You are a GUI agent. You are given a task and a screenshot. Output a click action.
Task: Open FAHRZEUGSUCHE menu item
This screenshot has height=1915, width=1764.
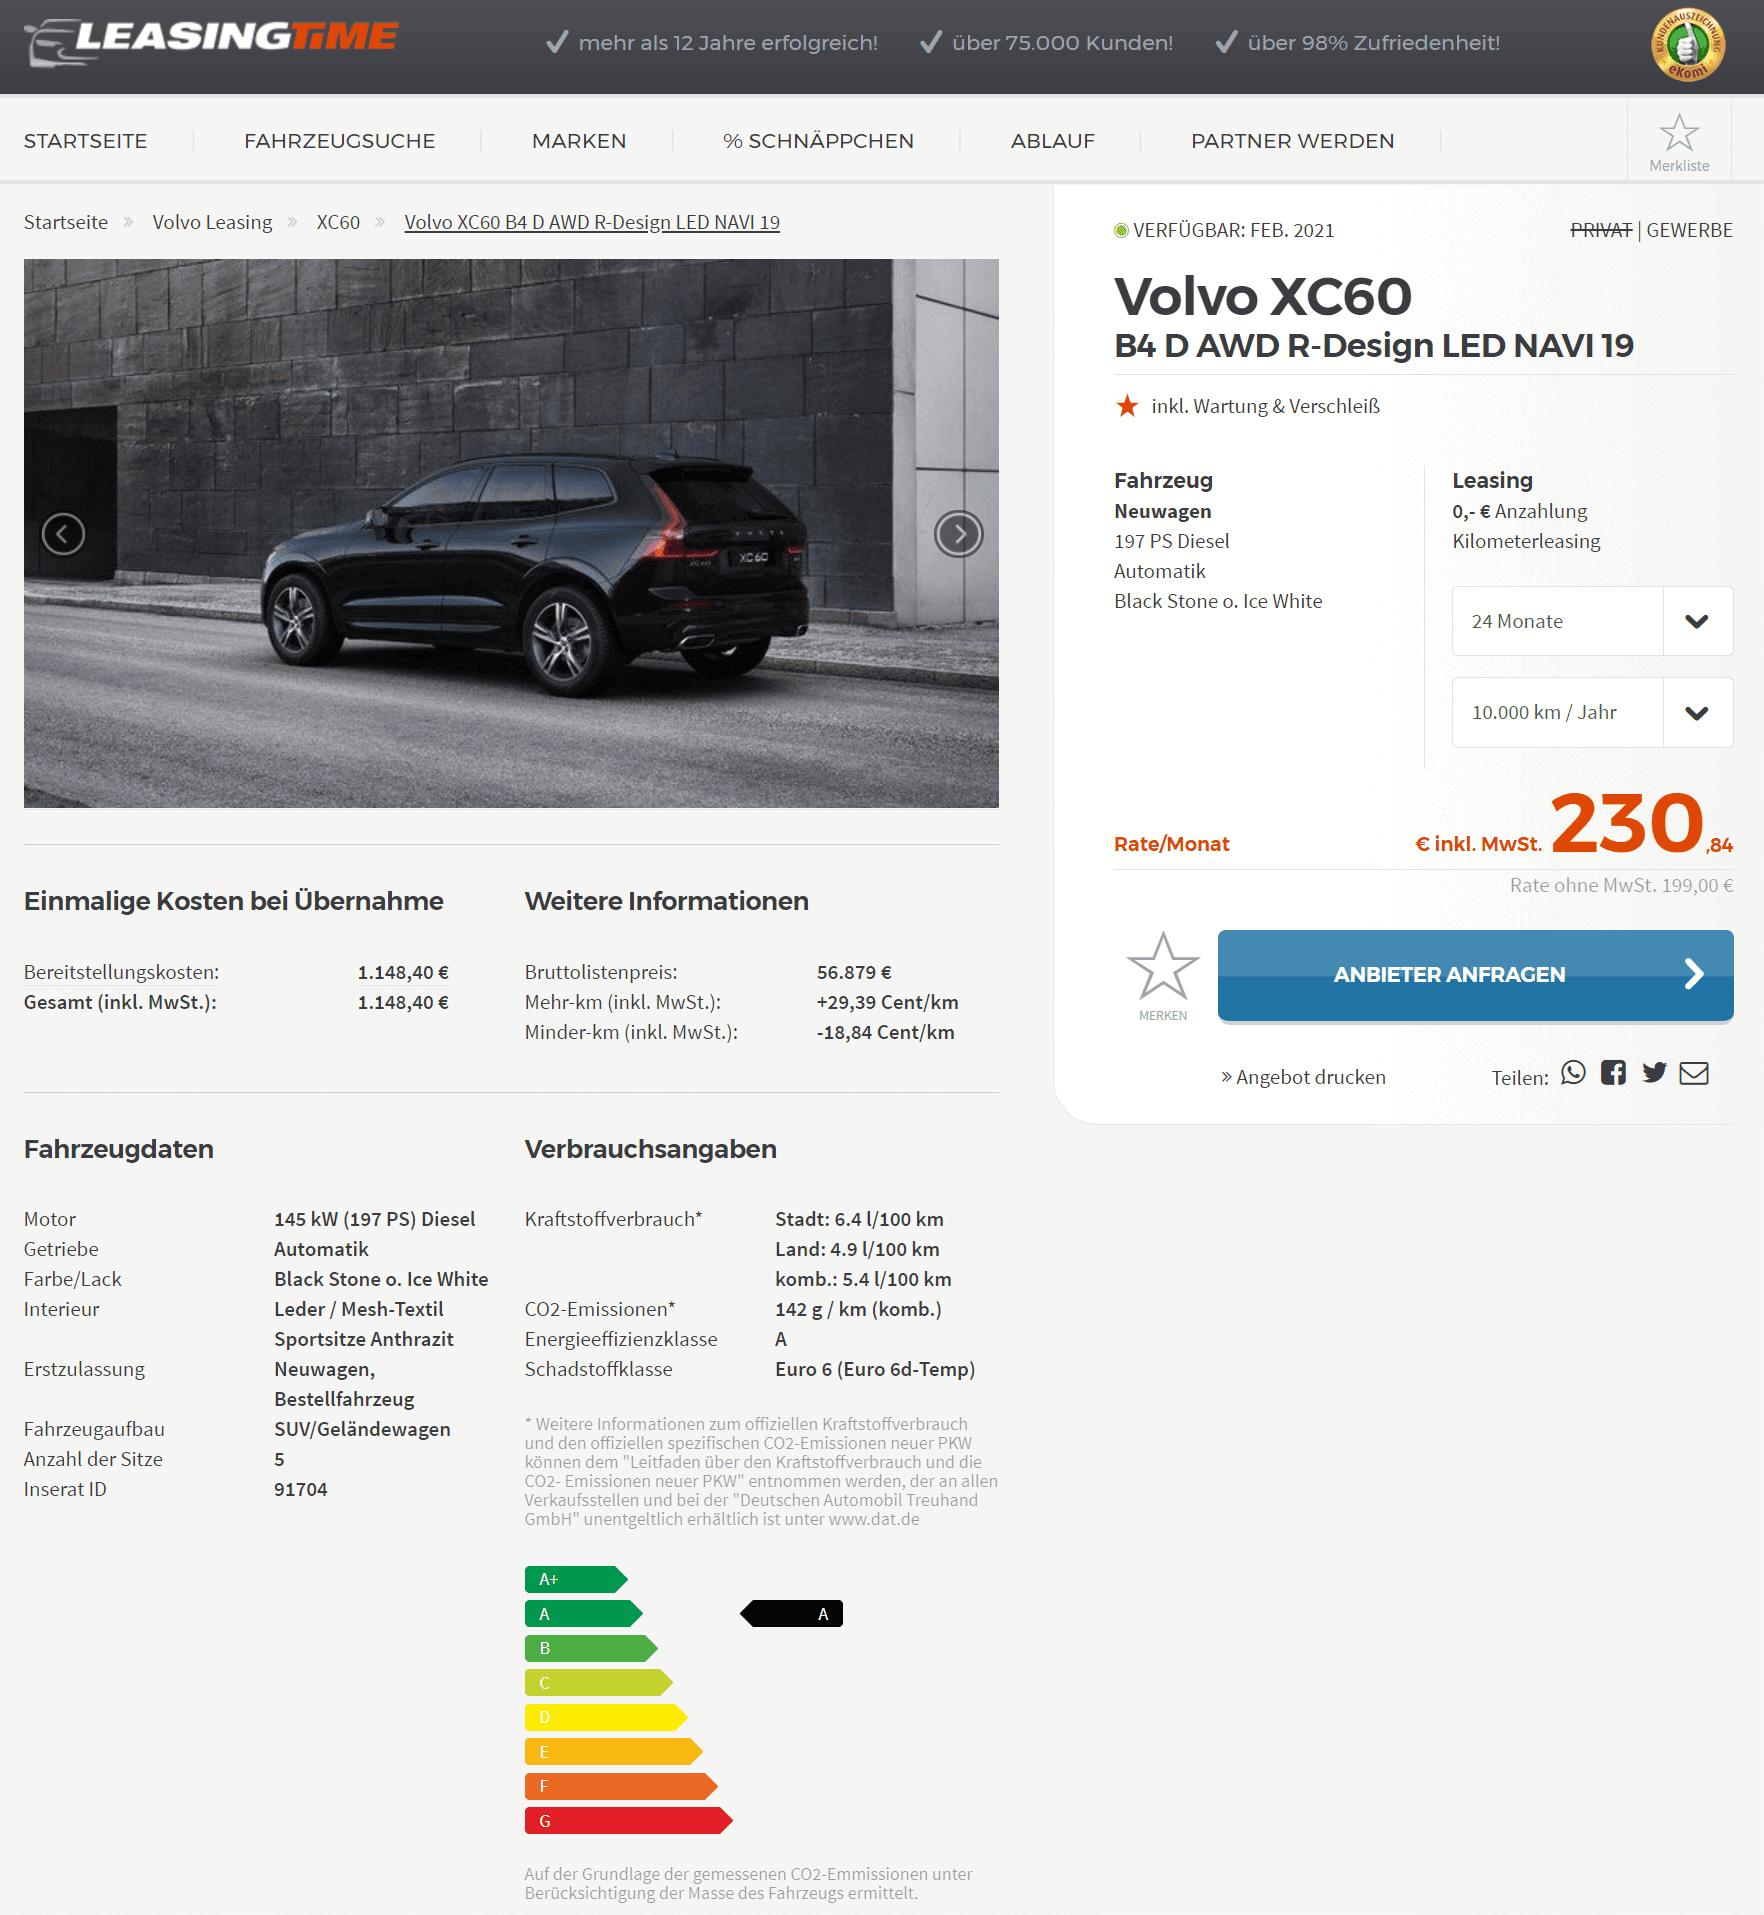(339, 141)
